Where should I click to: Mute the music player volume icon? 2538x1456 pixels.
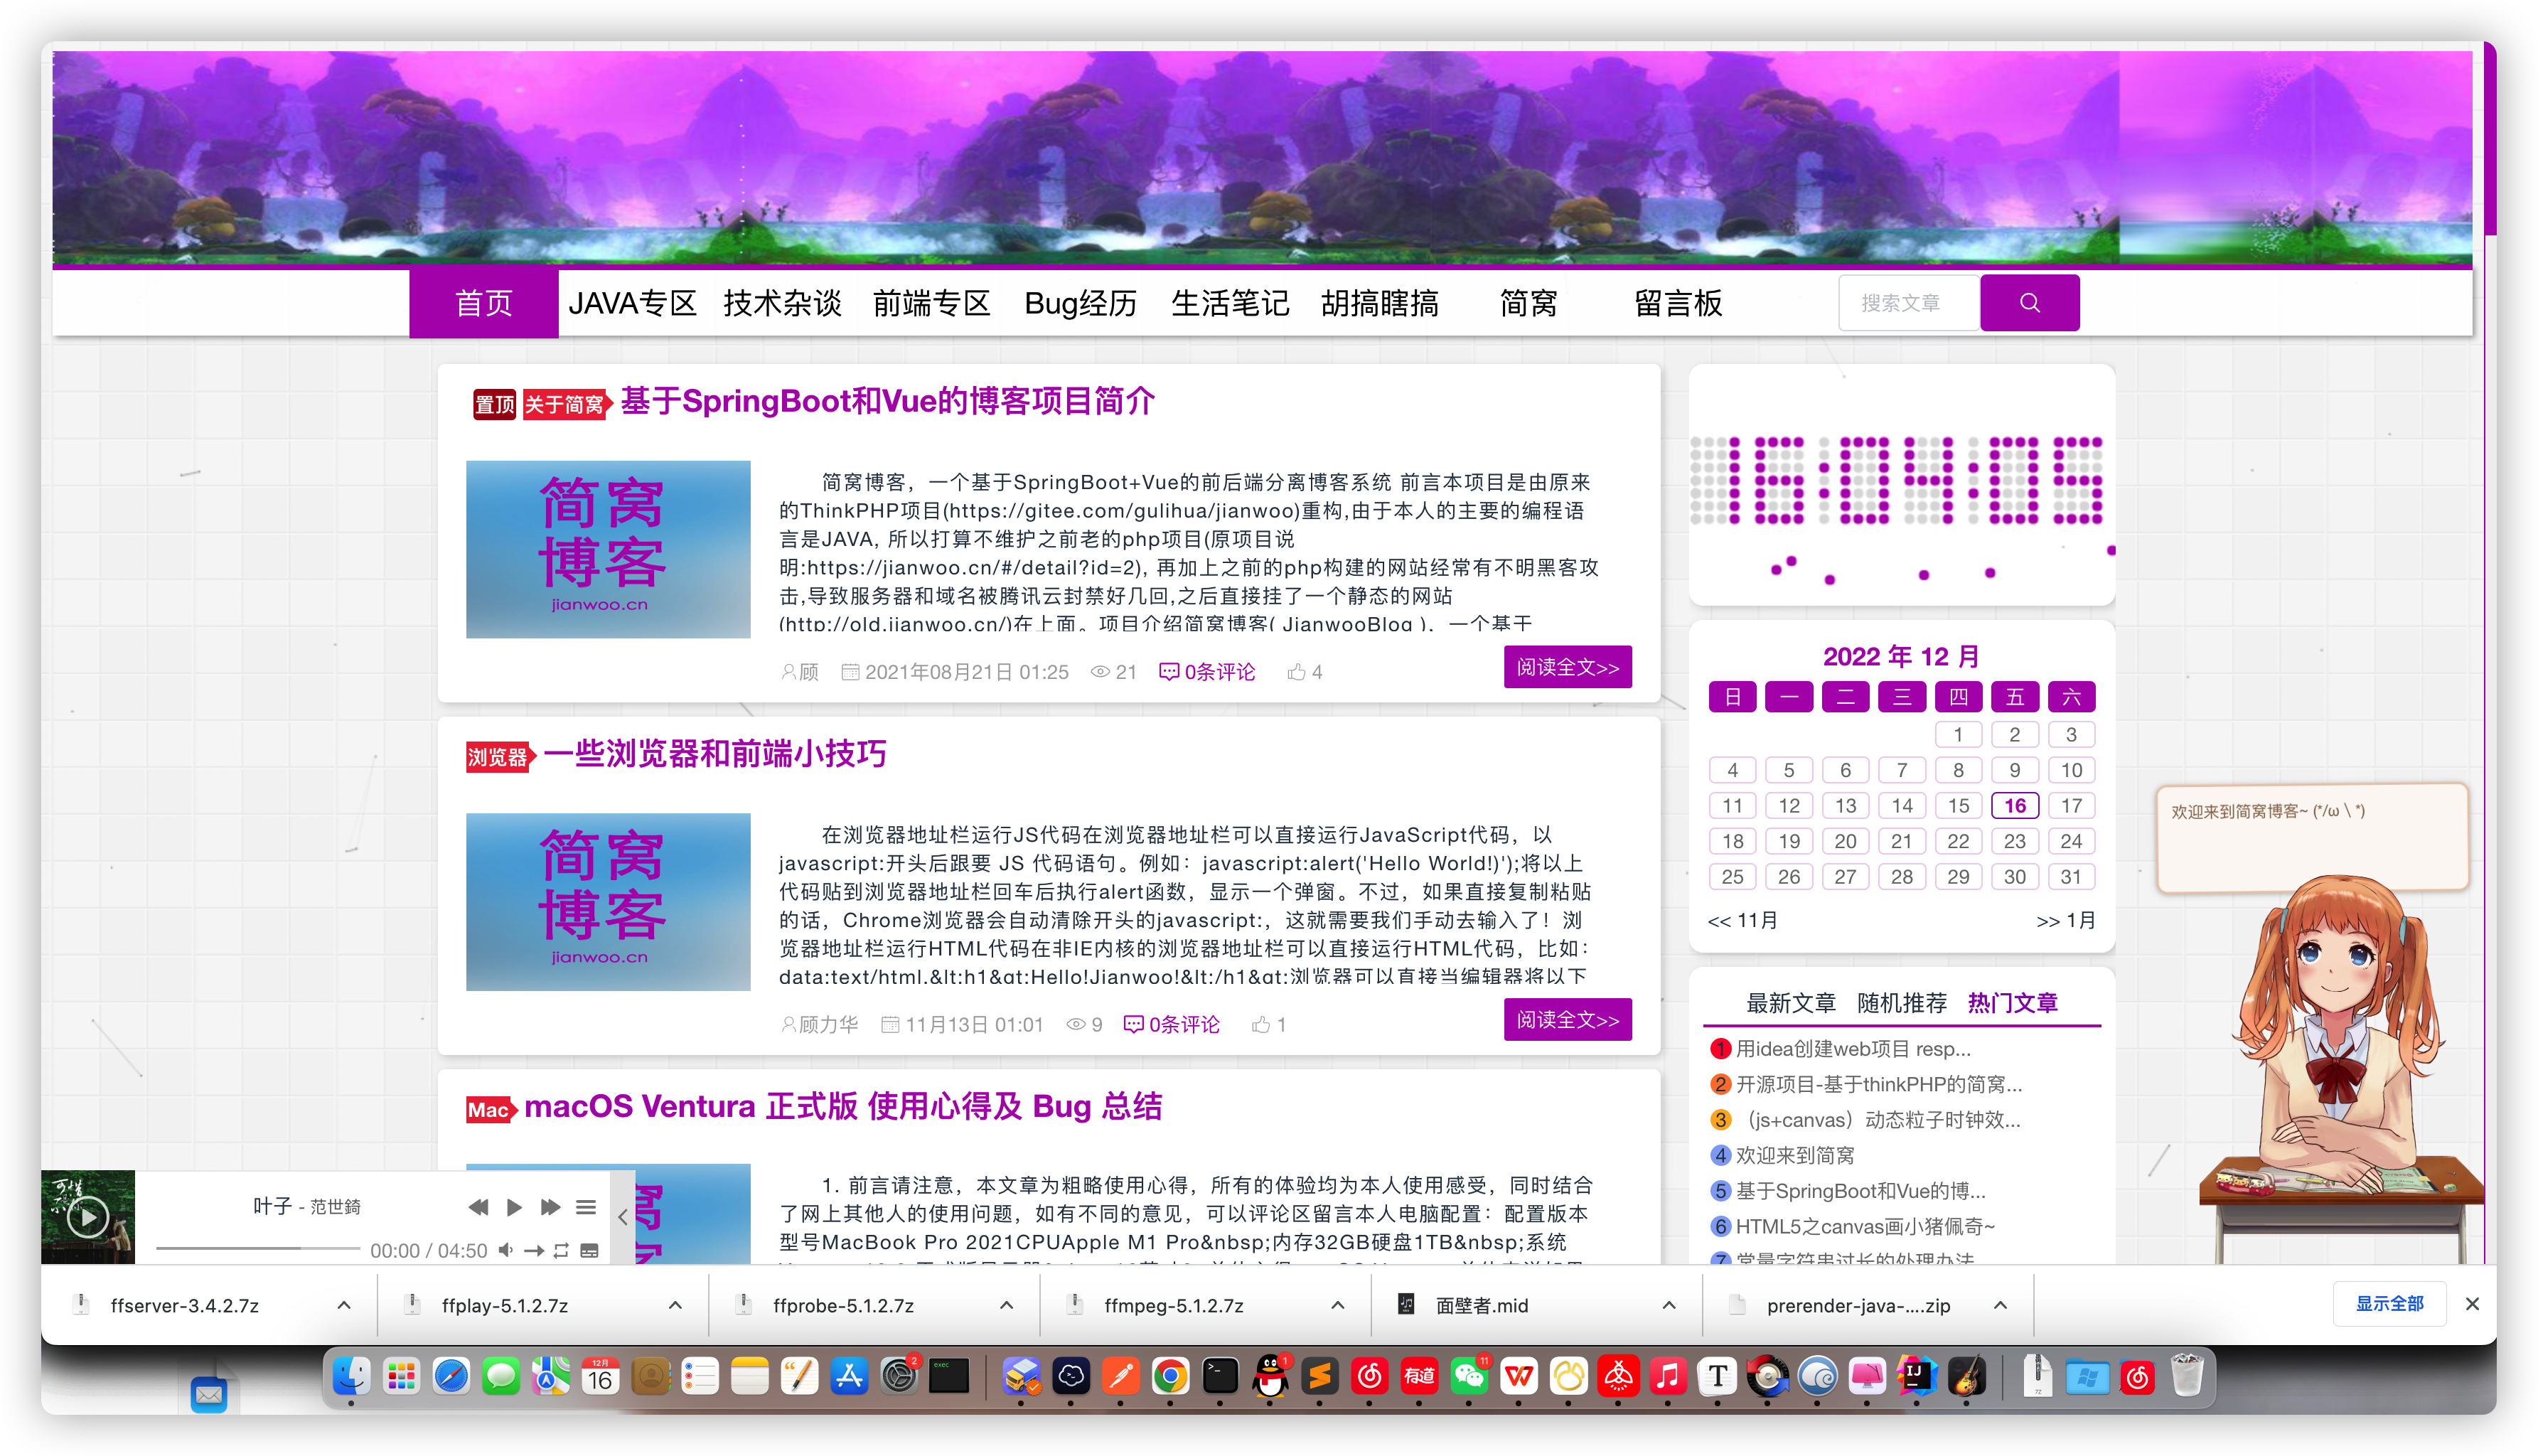[506, 1250]
